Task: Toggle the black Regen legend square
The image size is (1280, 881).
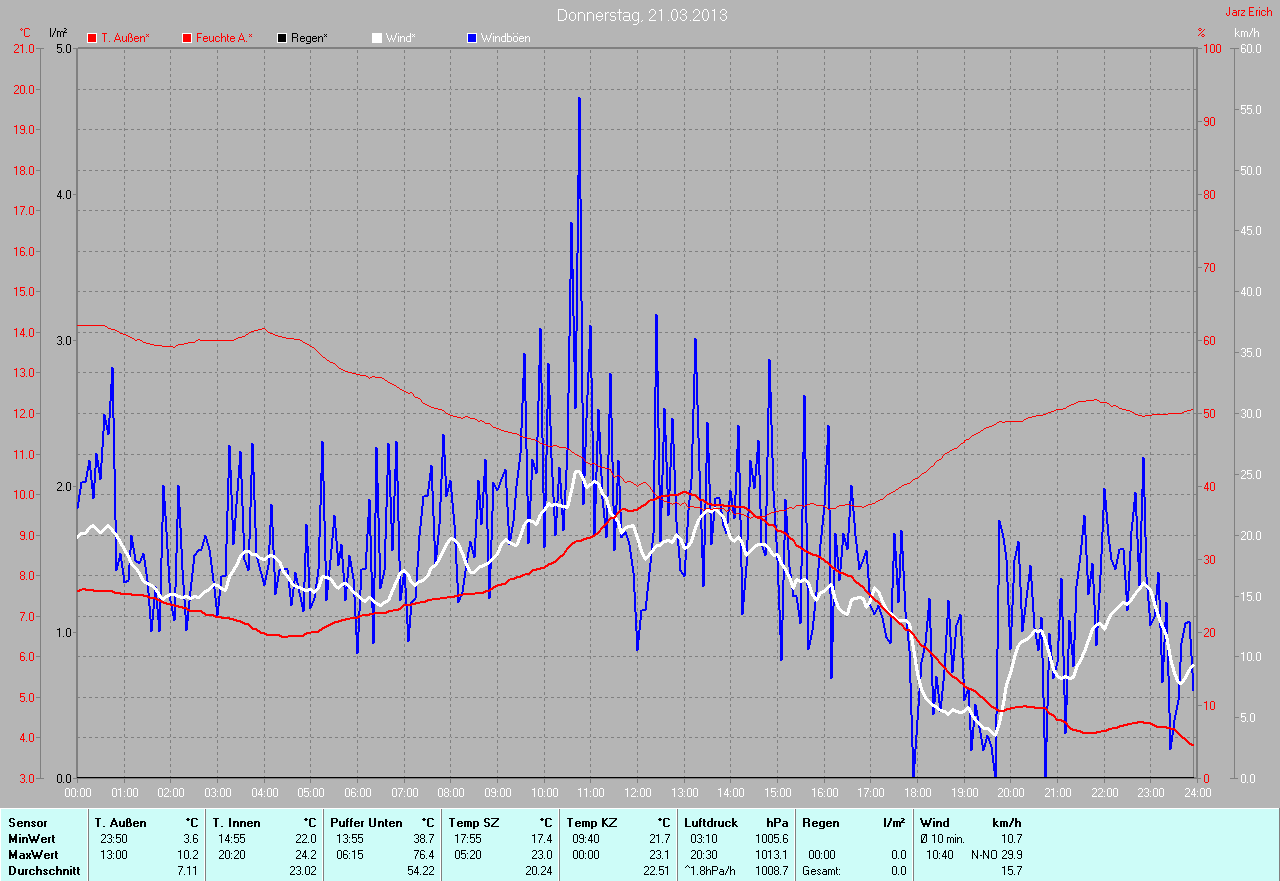Action: tap(282, 38)
